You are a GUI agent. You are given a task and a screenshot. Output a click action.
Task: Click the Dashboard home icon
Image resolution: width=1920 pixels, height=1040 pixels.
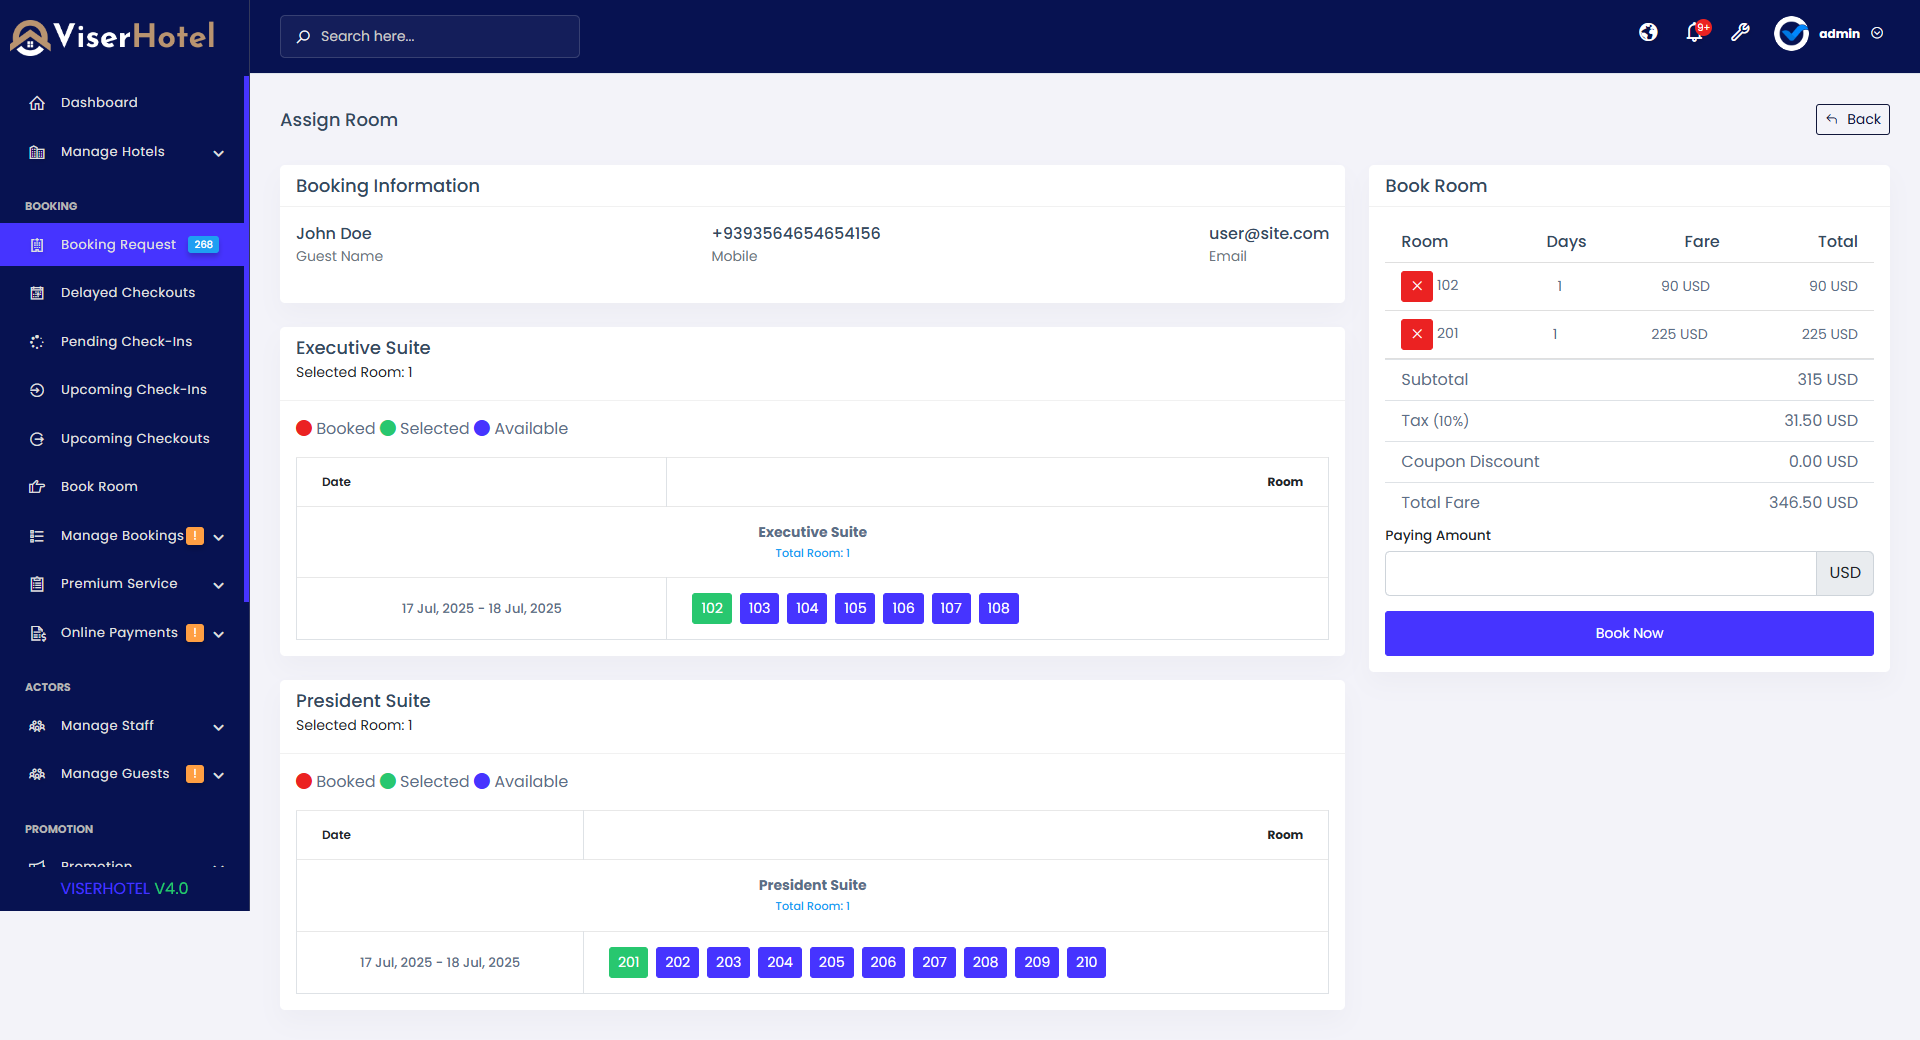[37, 103]
